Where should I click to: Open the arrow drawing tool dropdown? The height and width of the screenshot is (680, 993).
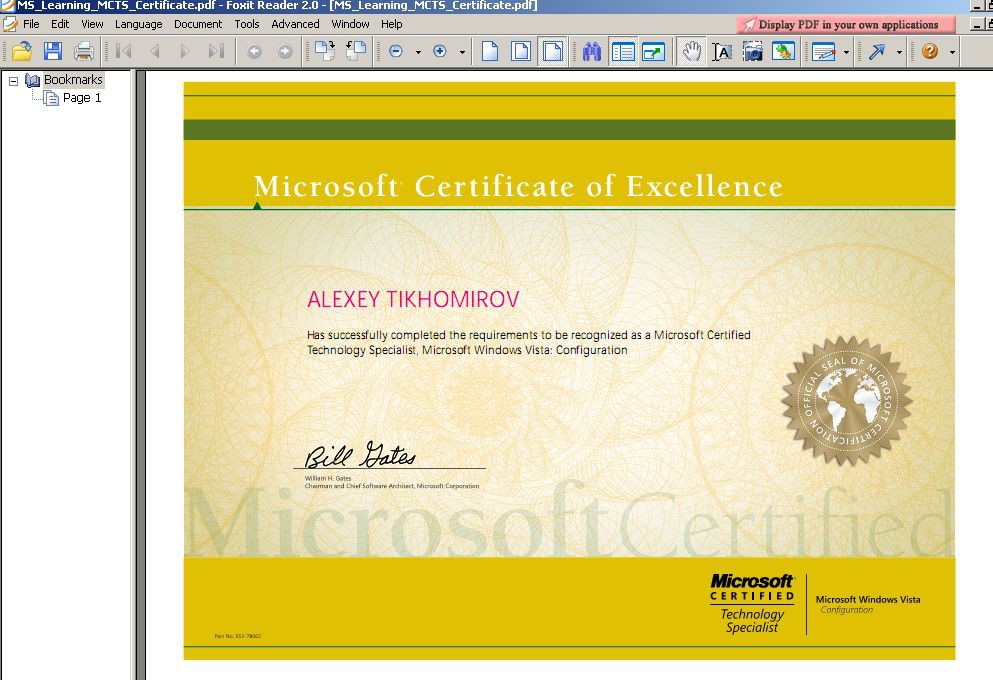pyautogui.click(x=899, y=52)
